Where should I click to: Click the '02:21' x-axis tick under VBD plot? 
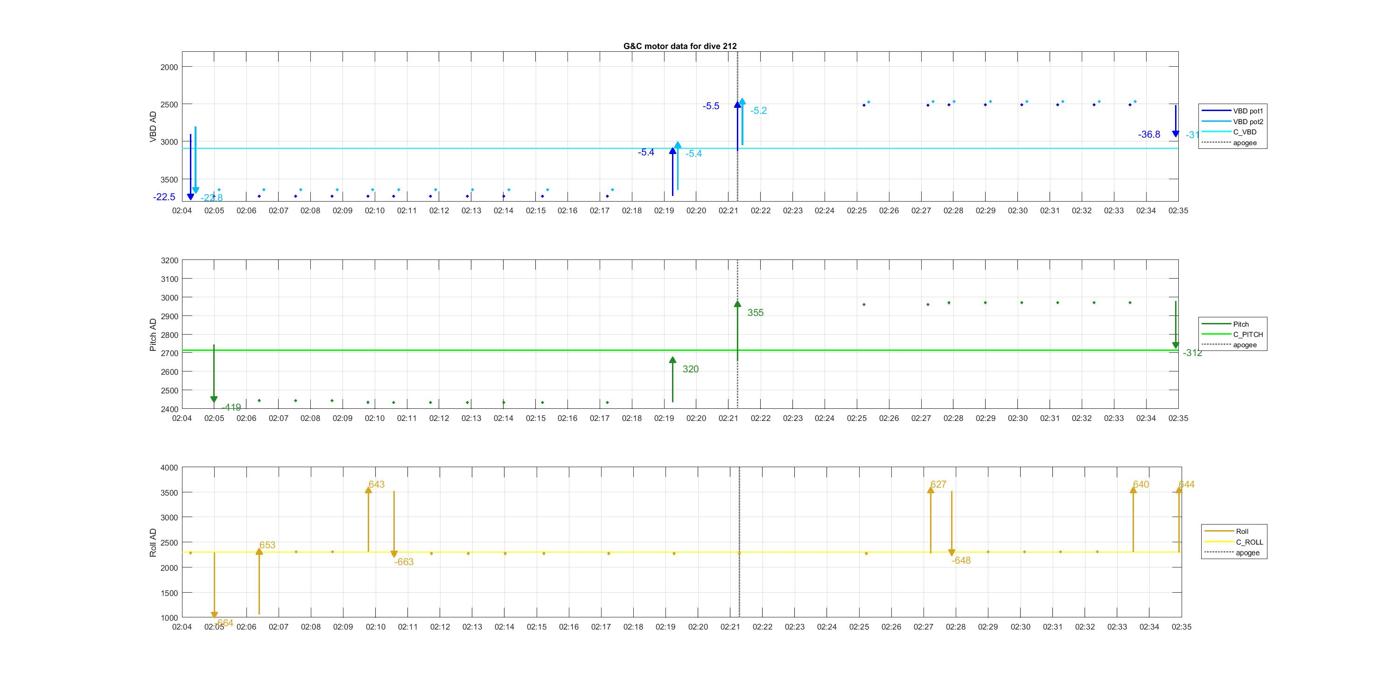point(728,211)
